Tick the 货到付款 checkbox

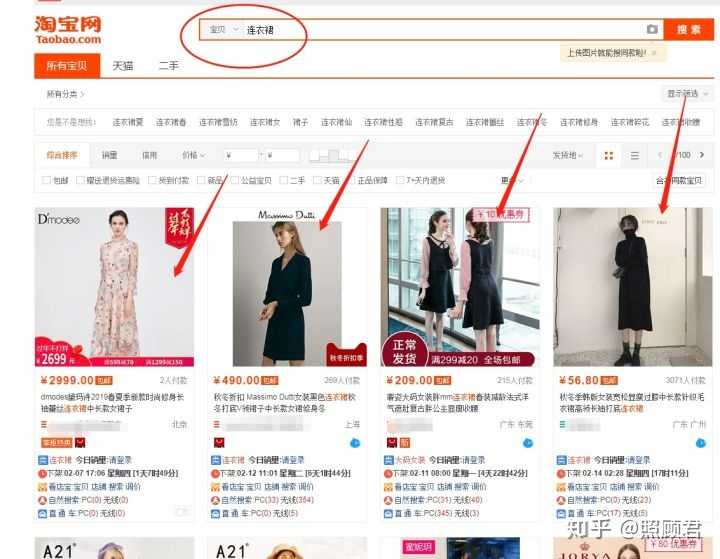pos(152,180)
